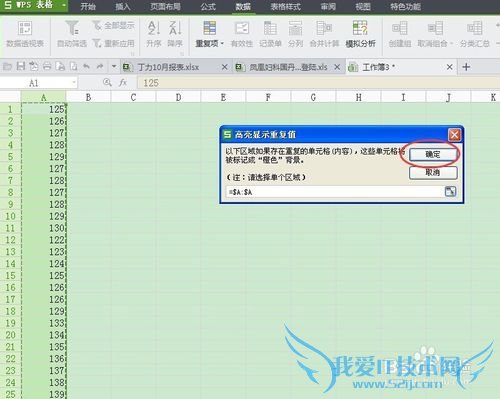Open the 审阅 ribbon tab
The image size is (500, 399).
[328, 6]
